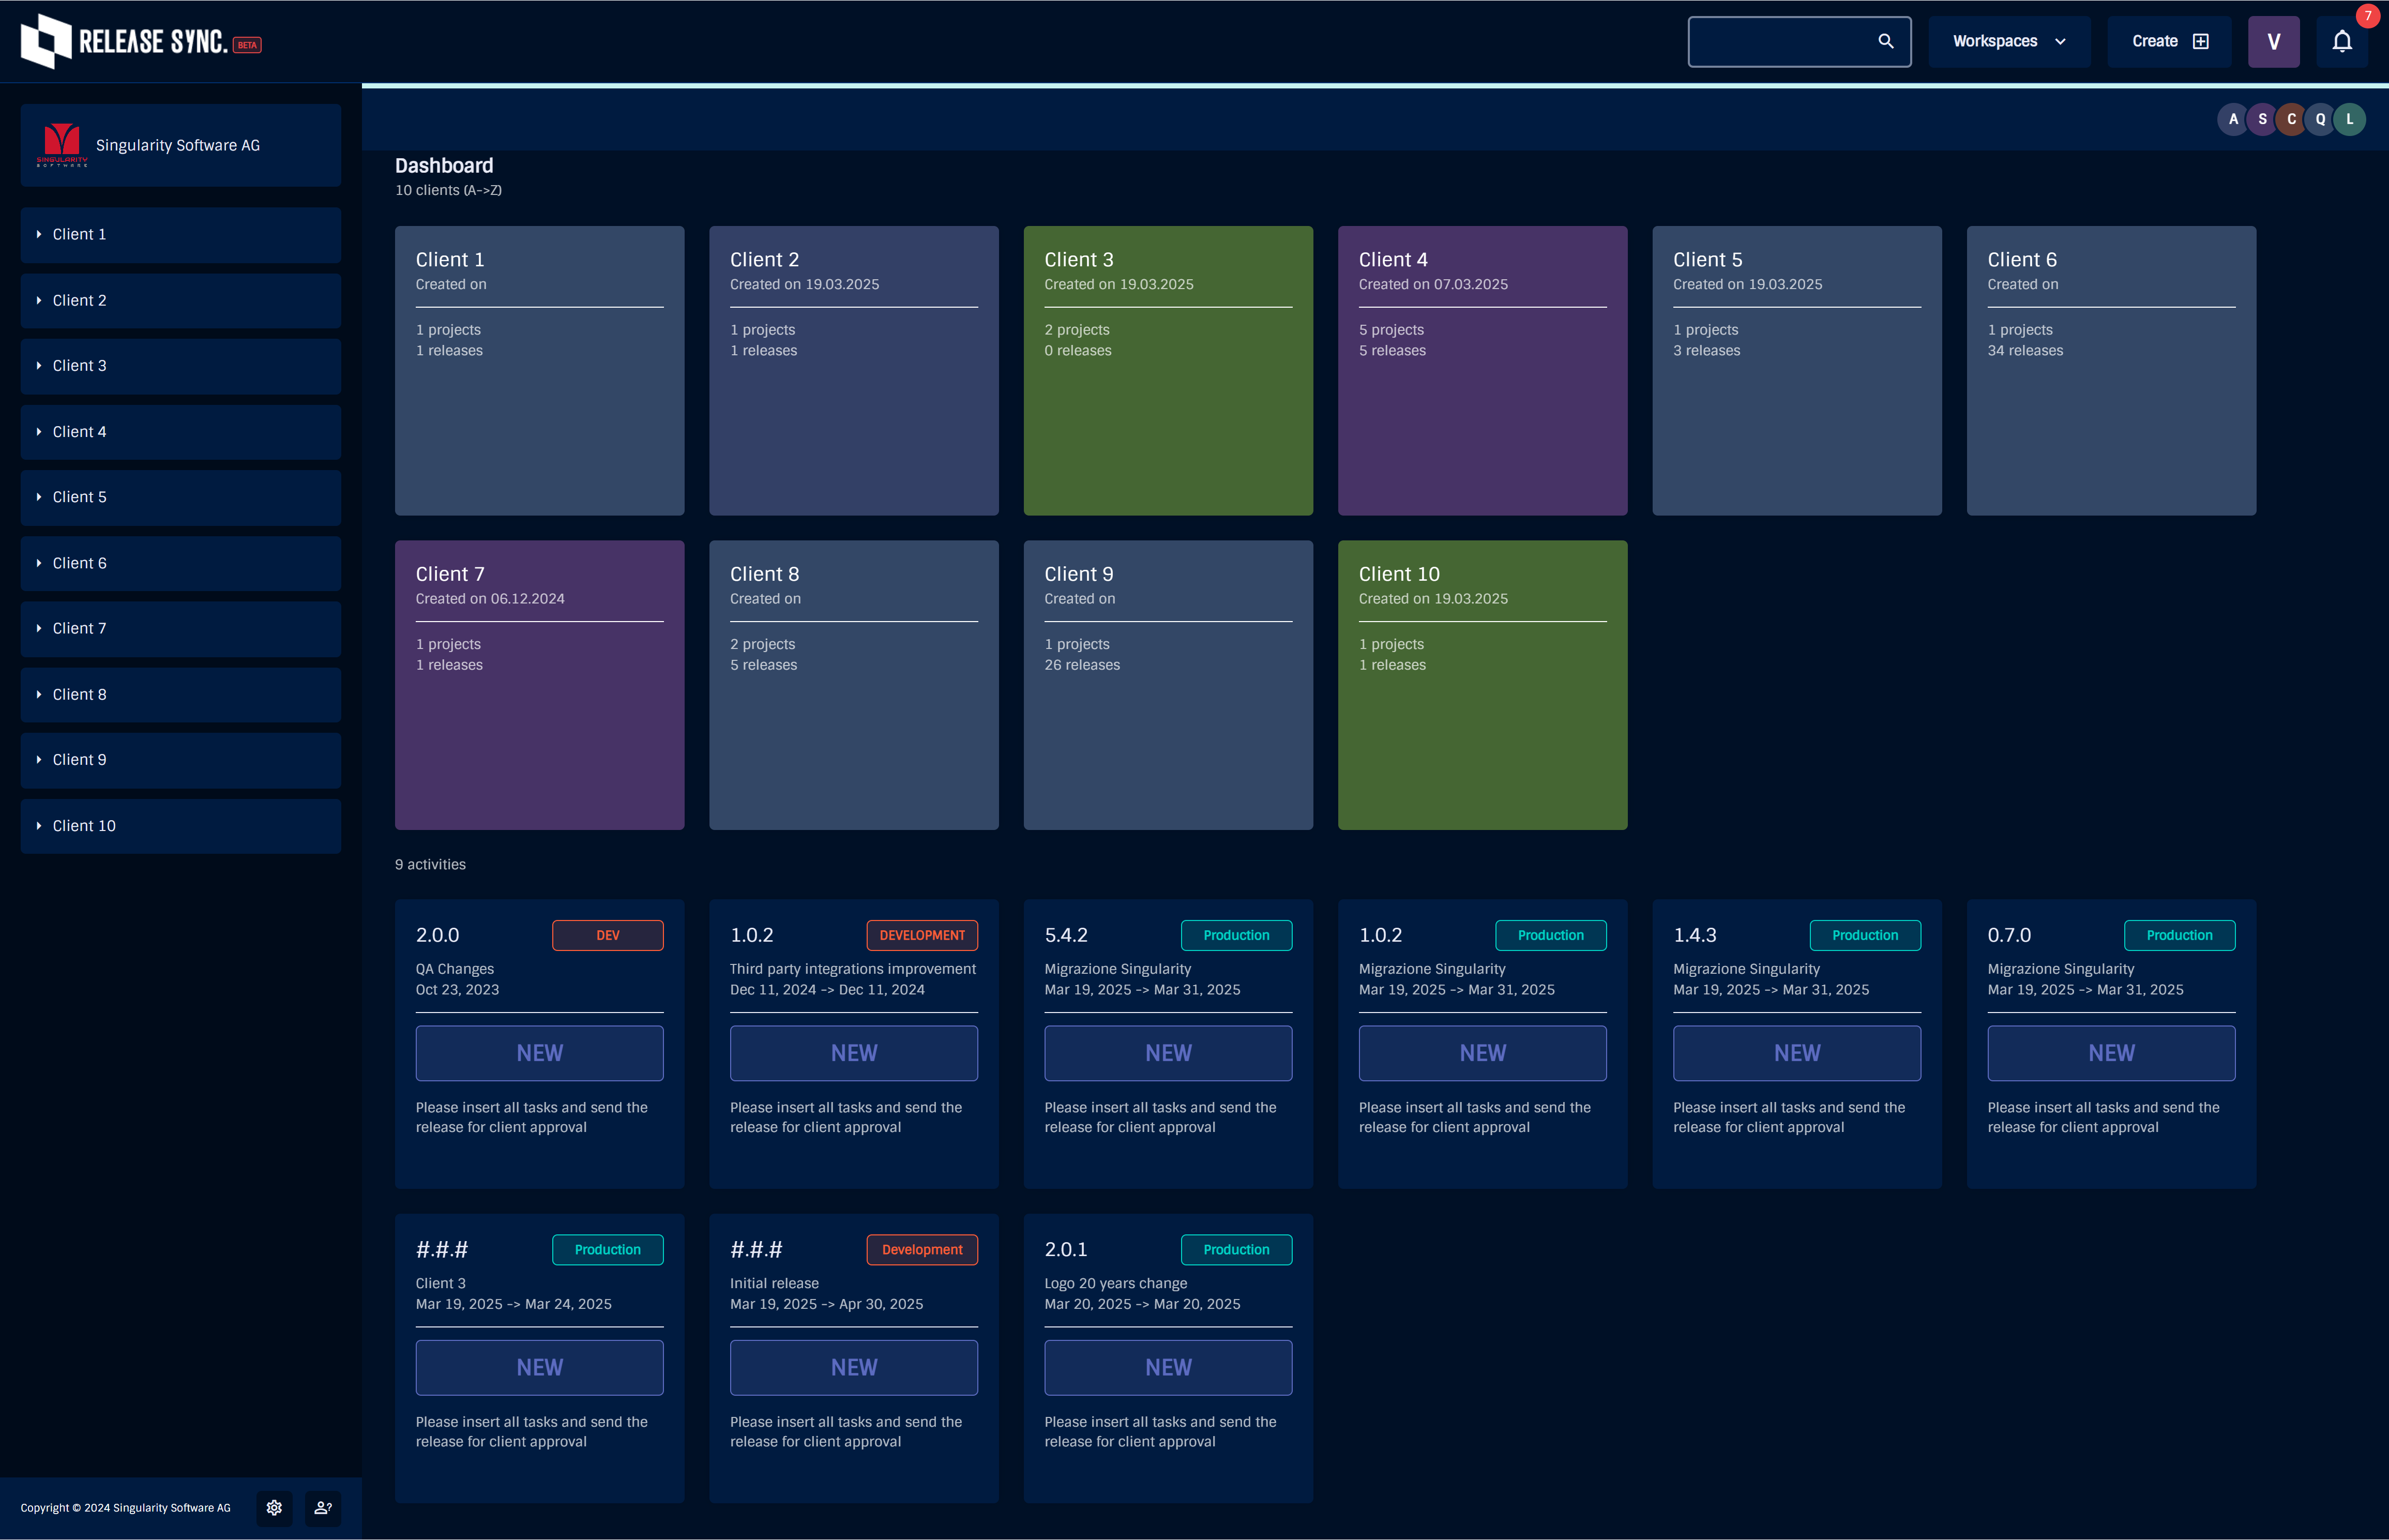Click the Production tag on release 5.4.2

click(x=1235, y=935)
